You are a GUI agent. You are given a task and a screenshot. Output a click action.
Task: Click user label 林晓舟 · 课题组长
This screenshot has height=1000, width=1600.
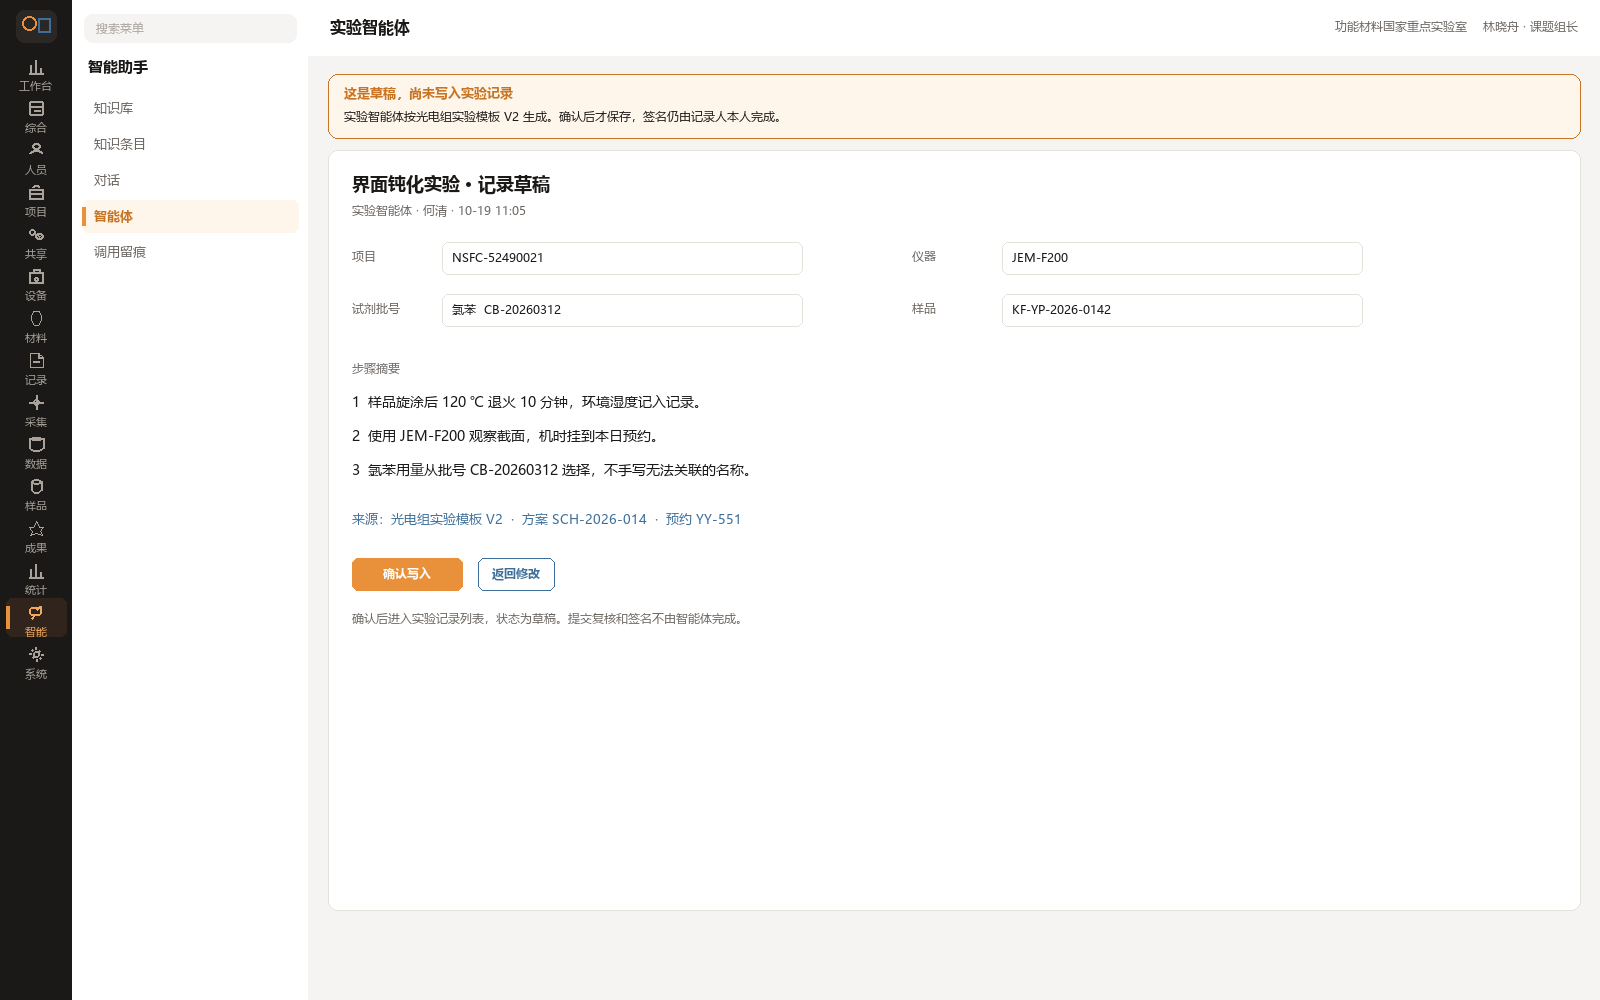point(1530,27)
